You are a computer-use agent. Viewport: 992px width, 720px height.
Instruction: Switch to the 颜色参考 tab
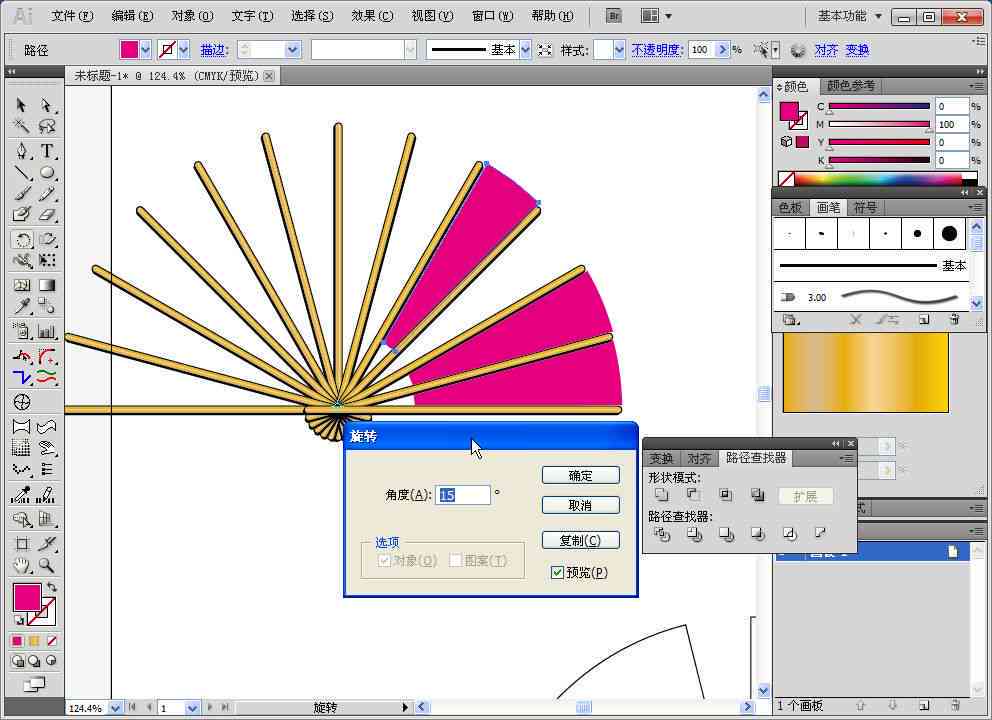click(x=850, y=85)
